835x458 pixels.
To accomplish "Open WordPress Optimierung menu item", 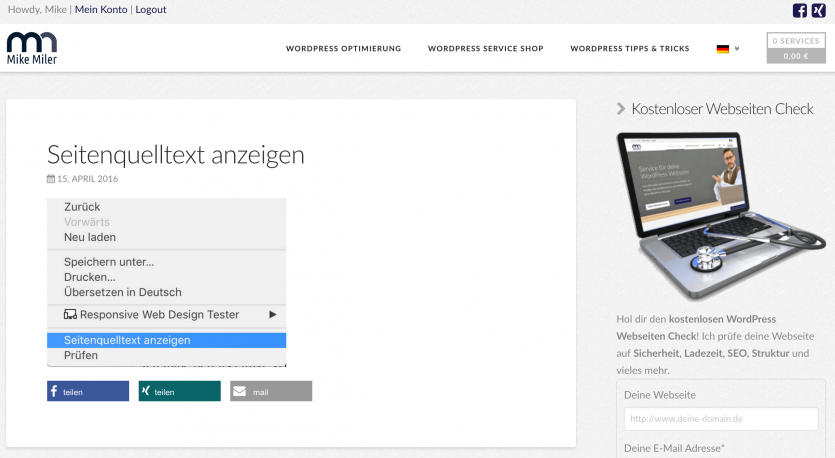I will pyautogui.click(x=343, y=48).
